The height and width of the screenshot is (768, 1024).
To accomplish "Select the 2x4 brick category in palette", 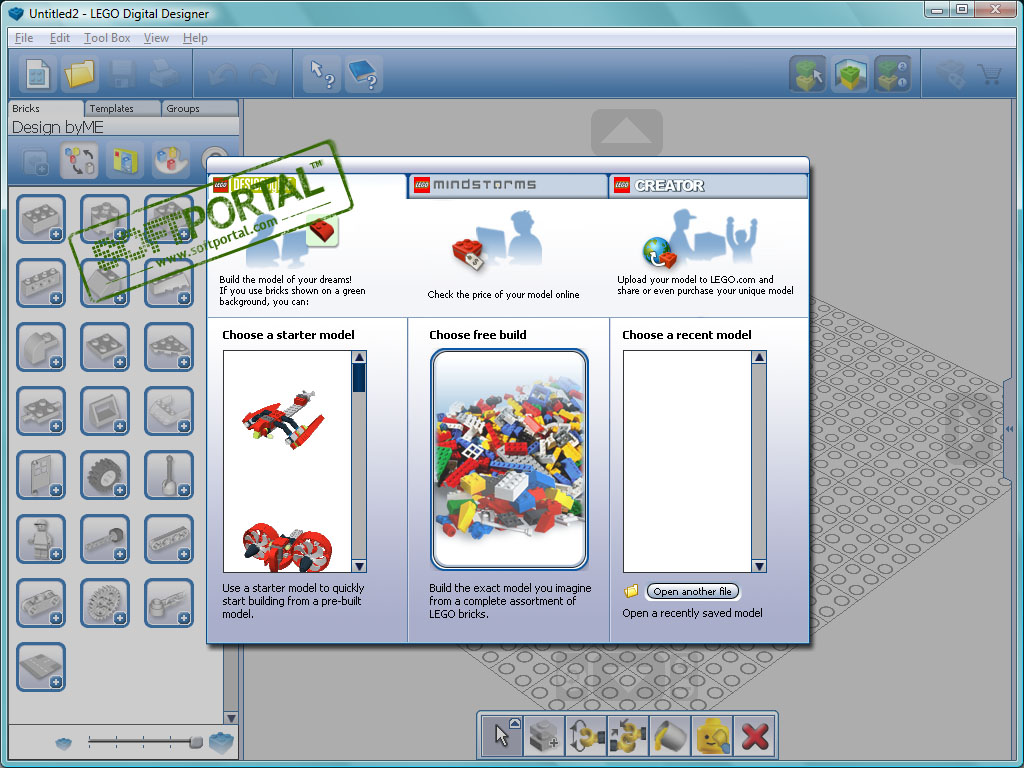I will click(40, 219).
